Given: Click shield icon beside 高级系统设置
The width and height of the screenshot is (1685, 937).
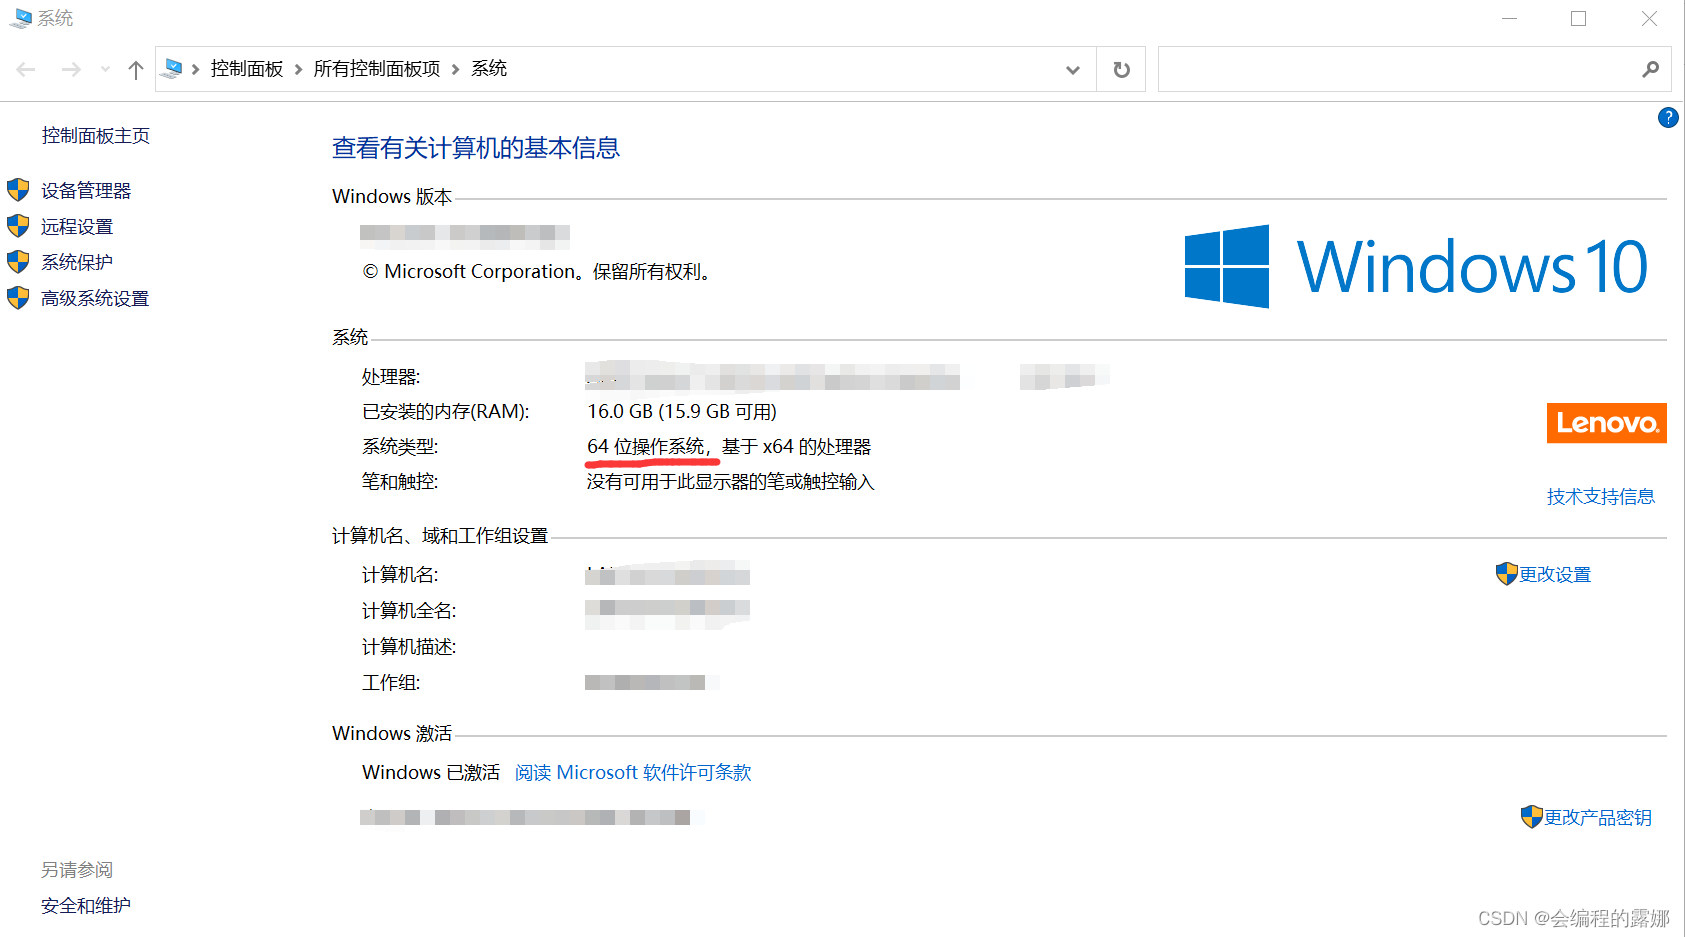Looking at the screenshot, I should pos(18,298).
